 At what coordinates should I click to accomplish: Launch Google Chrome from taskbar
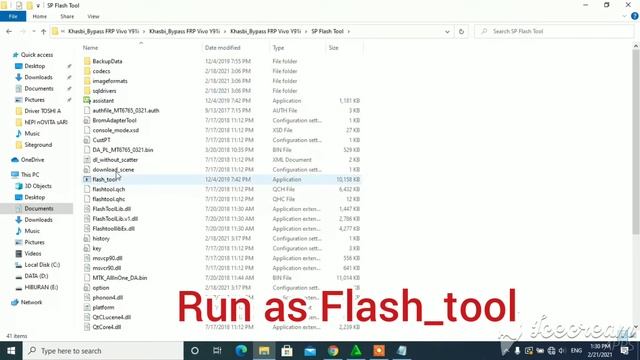tap(333, 351)
